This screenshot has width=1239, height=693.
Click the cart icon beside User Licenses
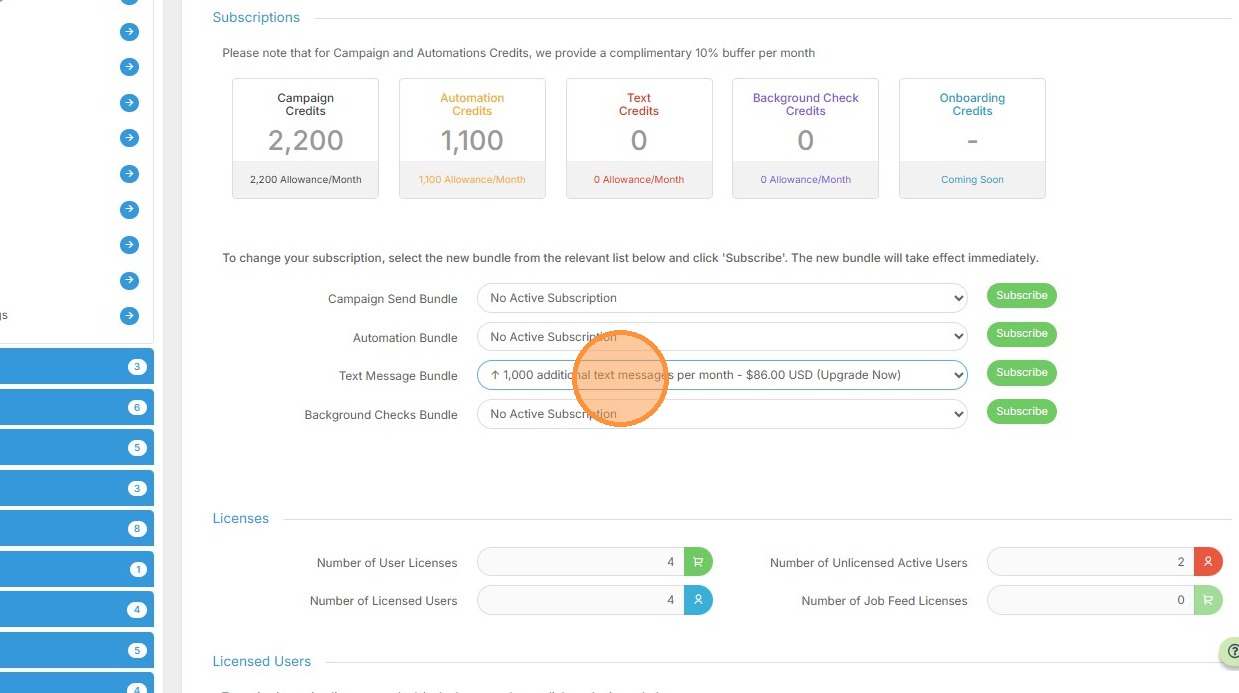click(698, 562)
